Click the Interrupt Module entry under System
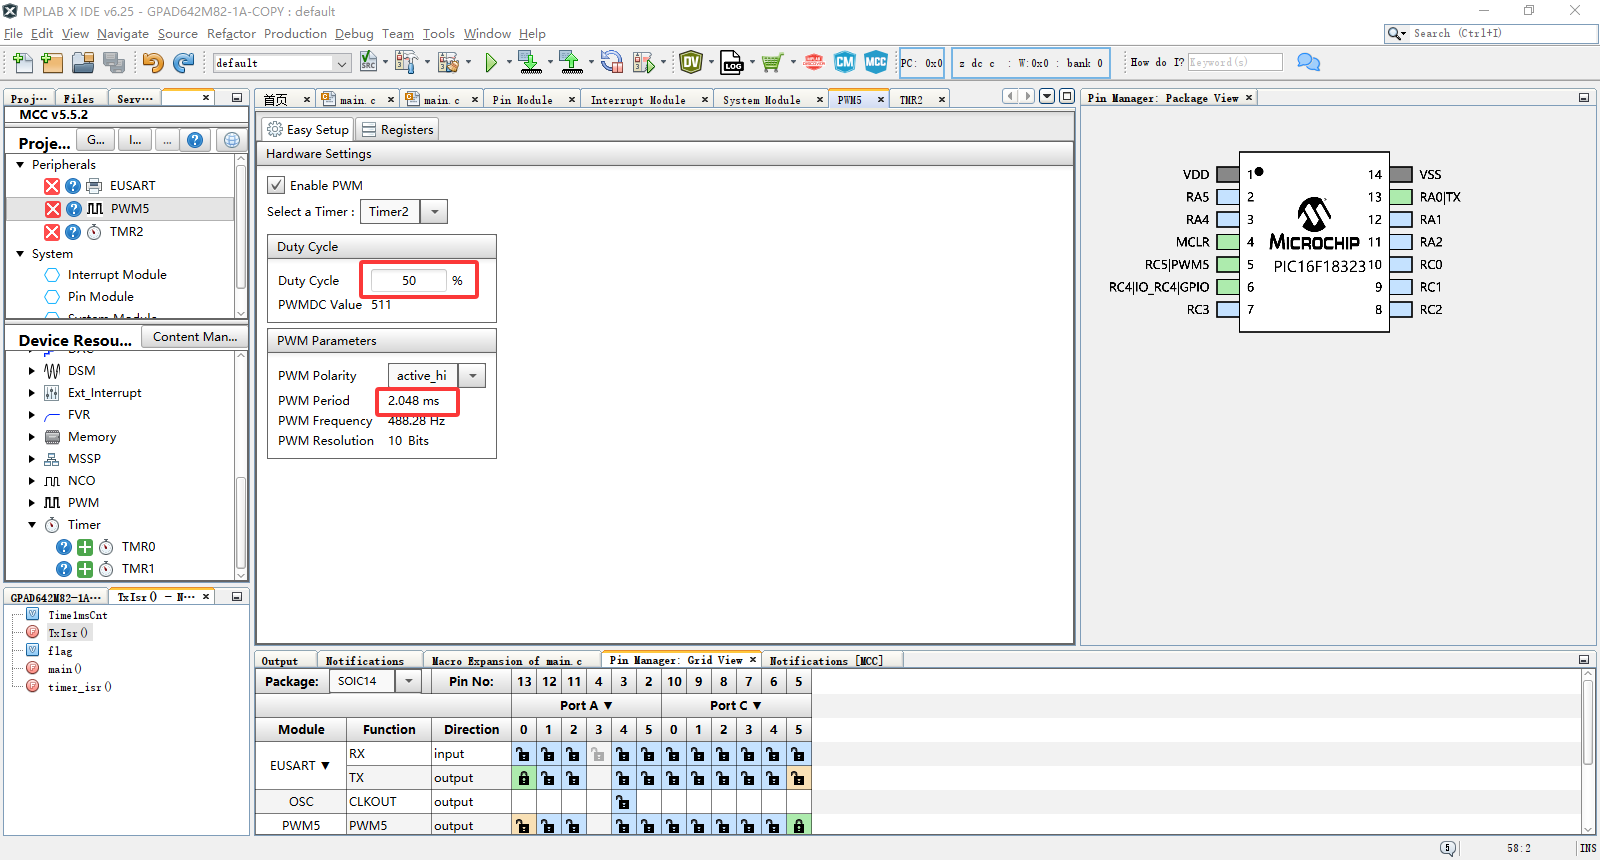Screen dimensions: 1600x860 (117, 275)
